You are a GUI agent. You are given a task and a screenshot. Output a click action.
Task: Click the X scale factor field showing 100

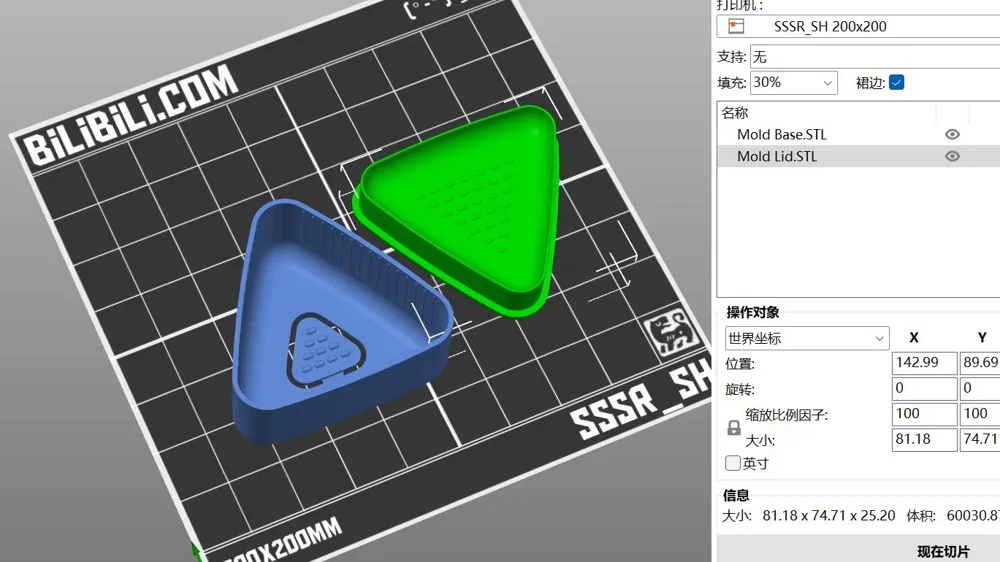point(924,414)
